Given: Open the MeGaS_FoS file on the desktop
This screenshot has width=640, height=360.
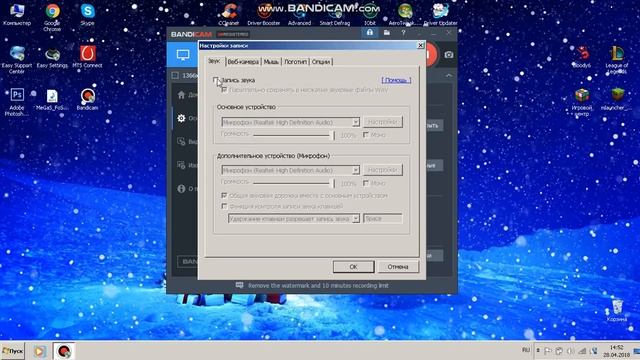Looking at the screenshot, I should tap(52, 99).
